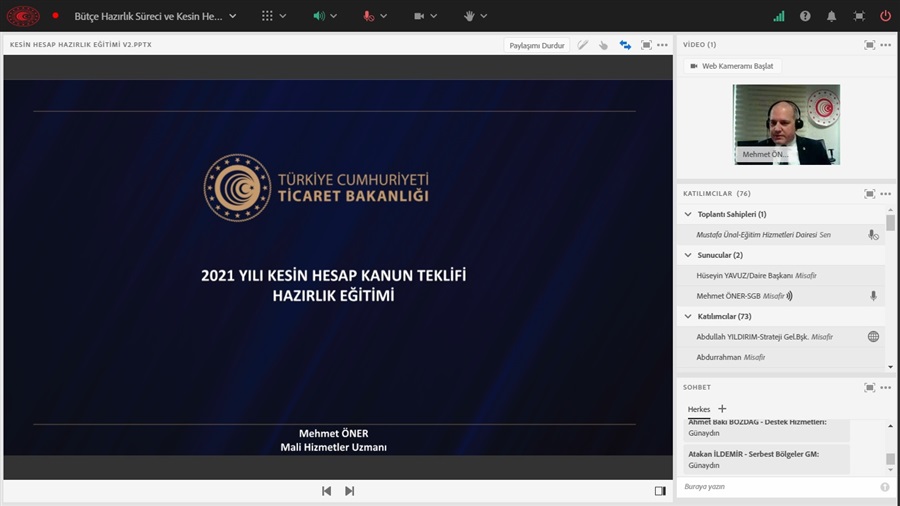The height and width of the screenshot is (506, 900).
Task: Click slide title '2021 YILI KESİN HESAP KANUN TEKLİFİ'
Action: point(333,275)
